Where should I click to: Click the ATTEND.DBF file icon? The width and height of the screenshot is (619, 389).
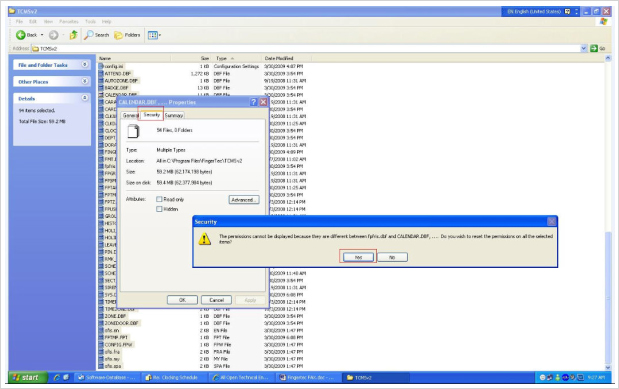point(101,73)
